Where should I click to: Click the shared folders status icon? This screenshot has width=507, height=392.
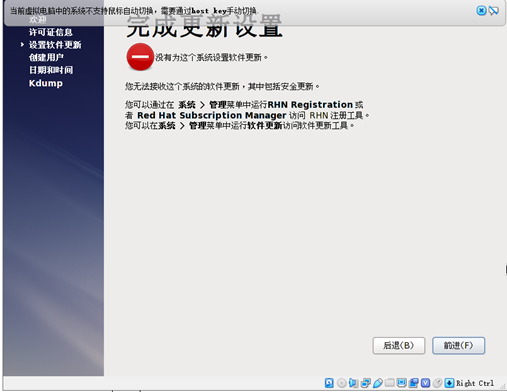click(x=390, y=382)
